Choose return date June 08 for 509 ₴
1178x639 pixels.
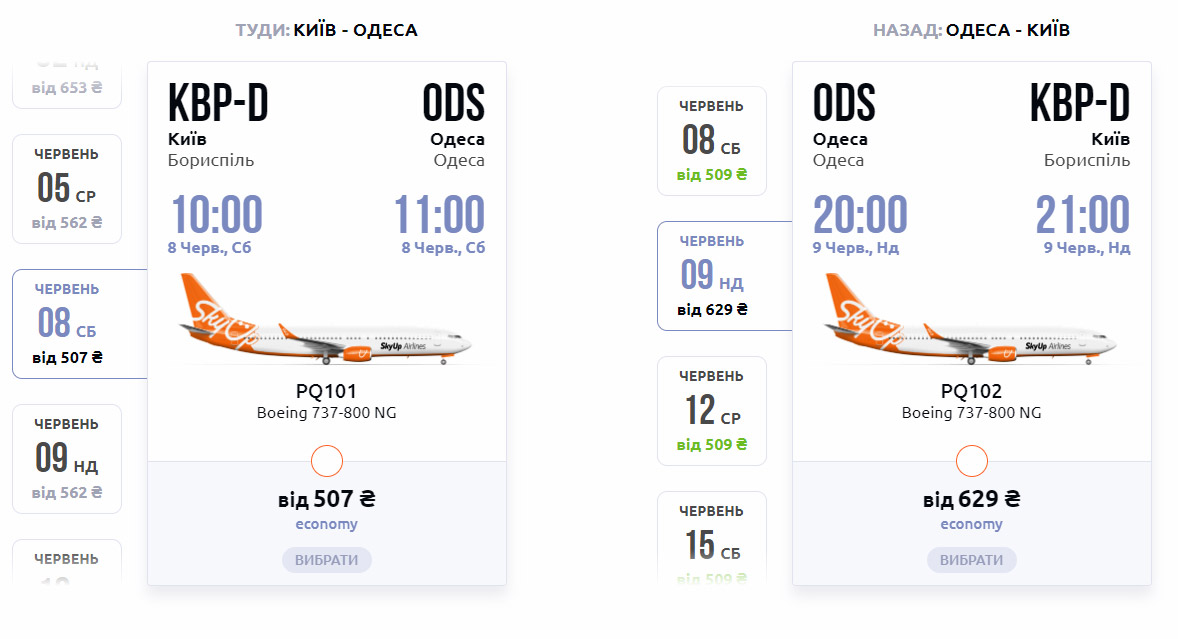tap(711, 141)
